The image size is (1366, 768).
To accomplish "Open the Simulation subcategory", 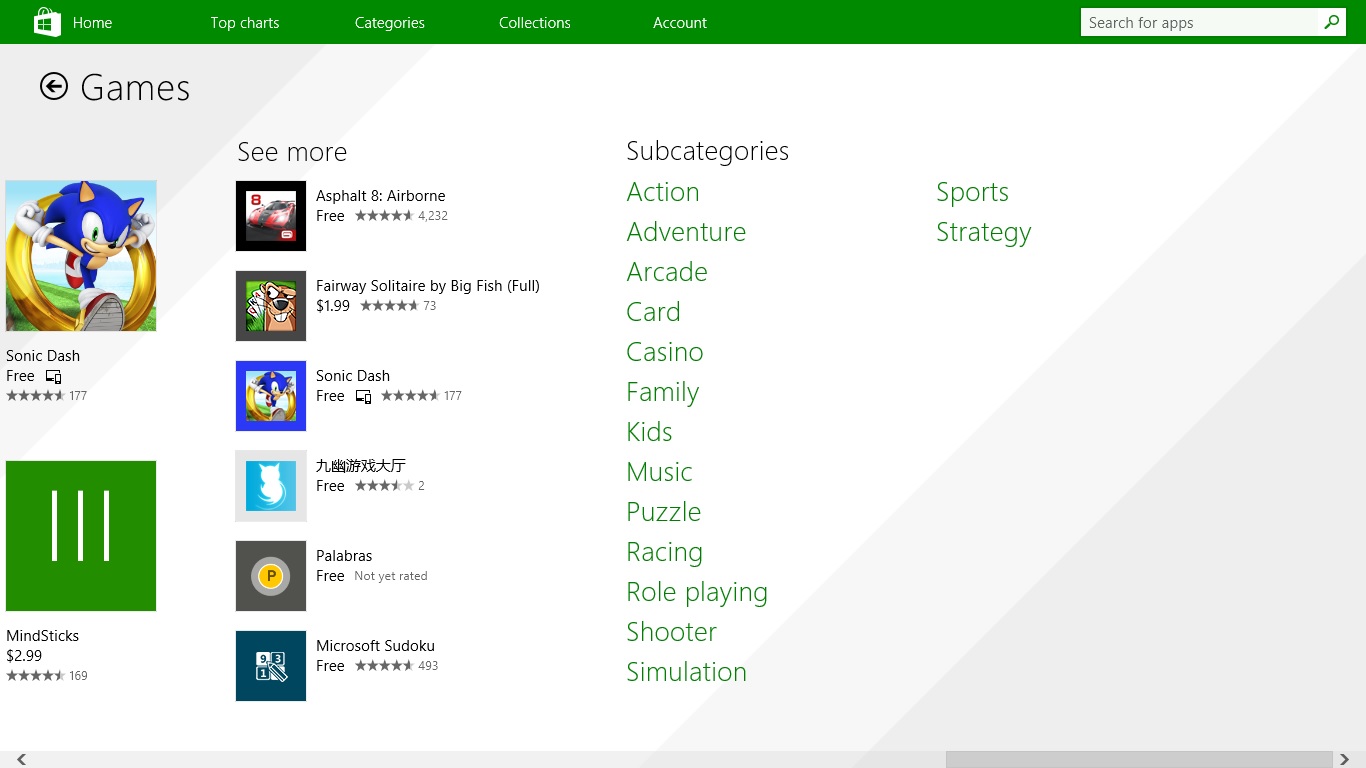I will (686, 672).
